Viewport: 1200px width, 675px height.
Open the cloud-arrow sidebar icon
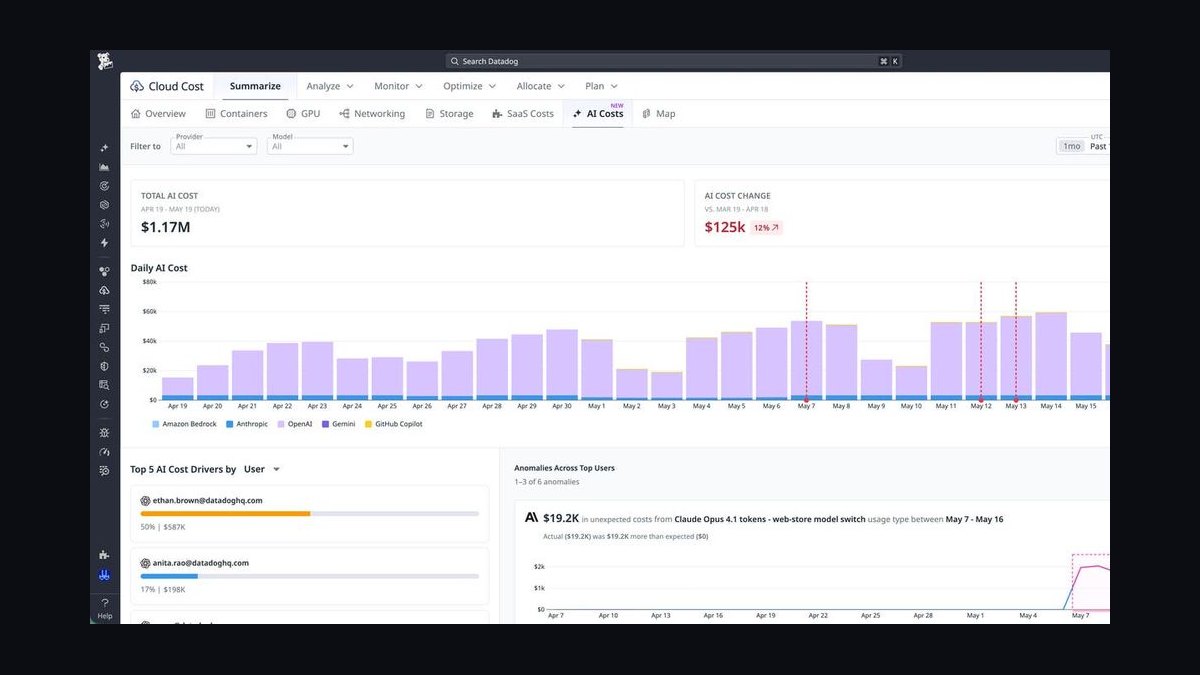105,290
